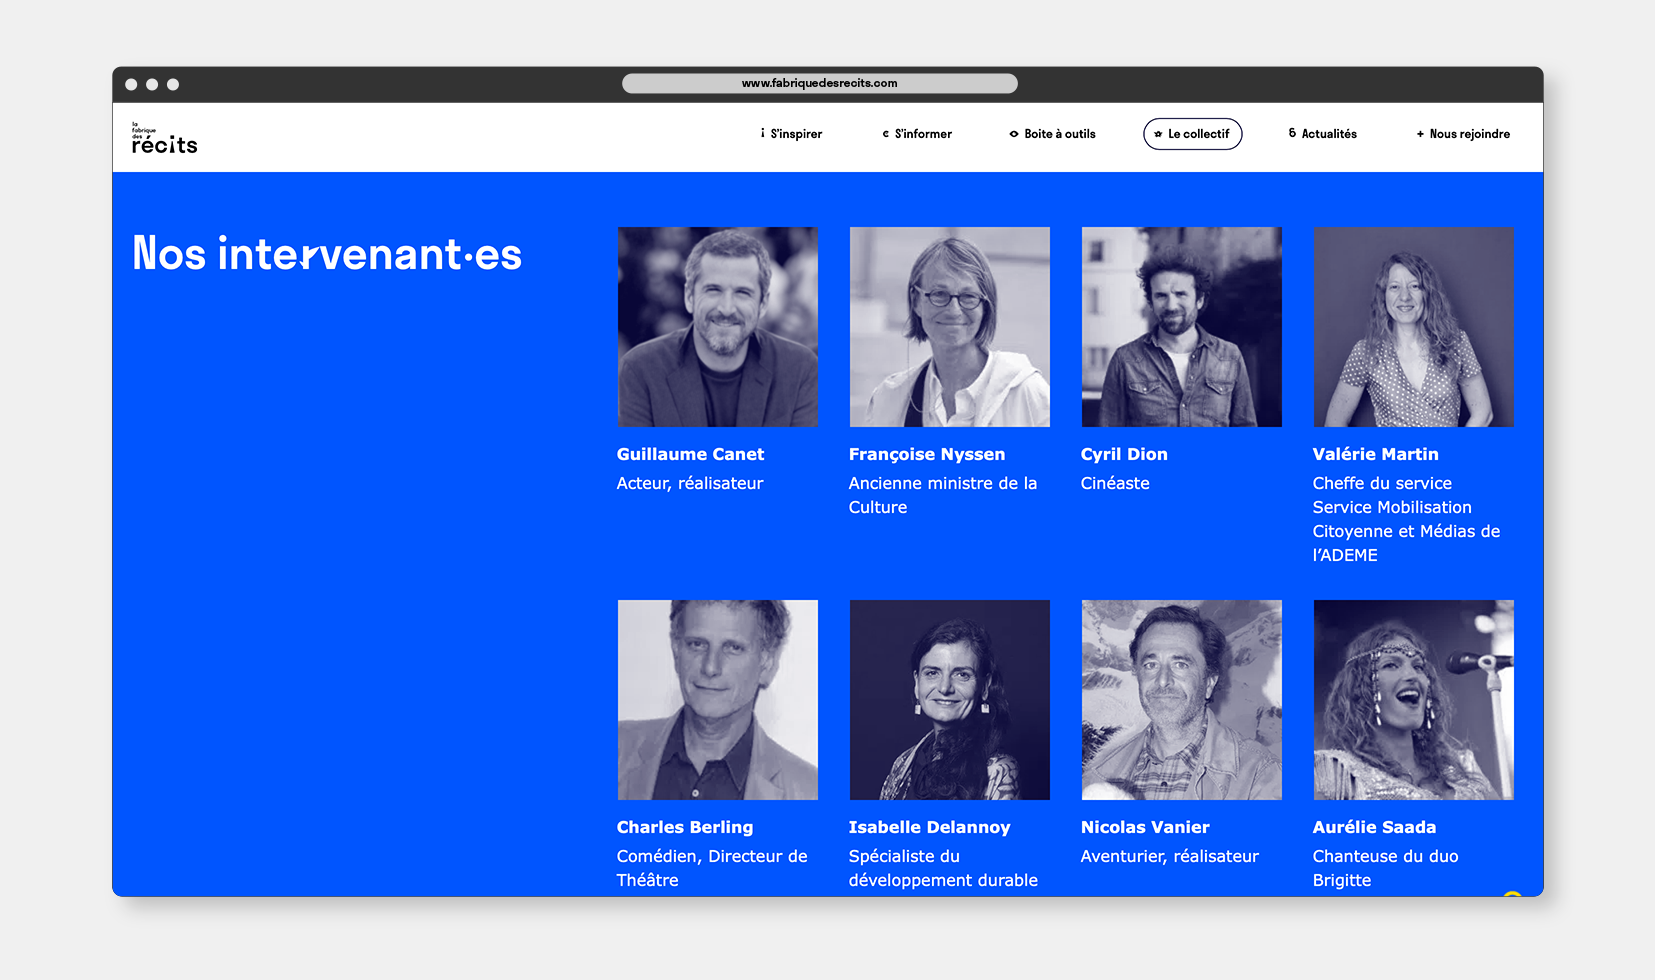The height and width of the screenshot is (980, 1655).
Task: Open Aurélie Saada's portrait photo
Action: coord(1414,700)
